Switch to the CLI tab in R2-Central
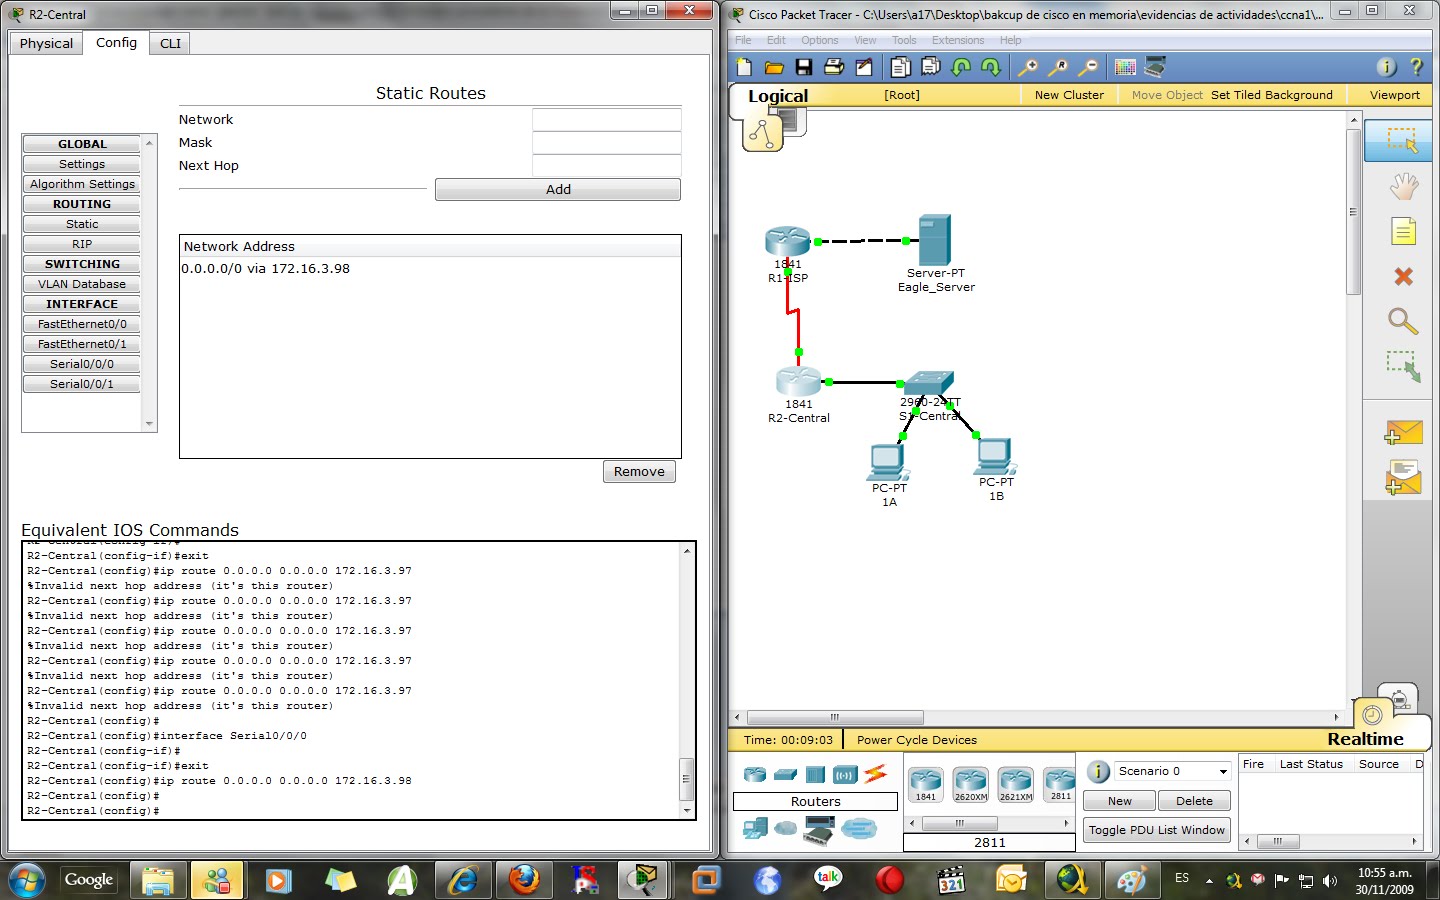Screen dimensions: 1440x900 pyautogui.click(x=170, y=43)
